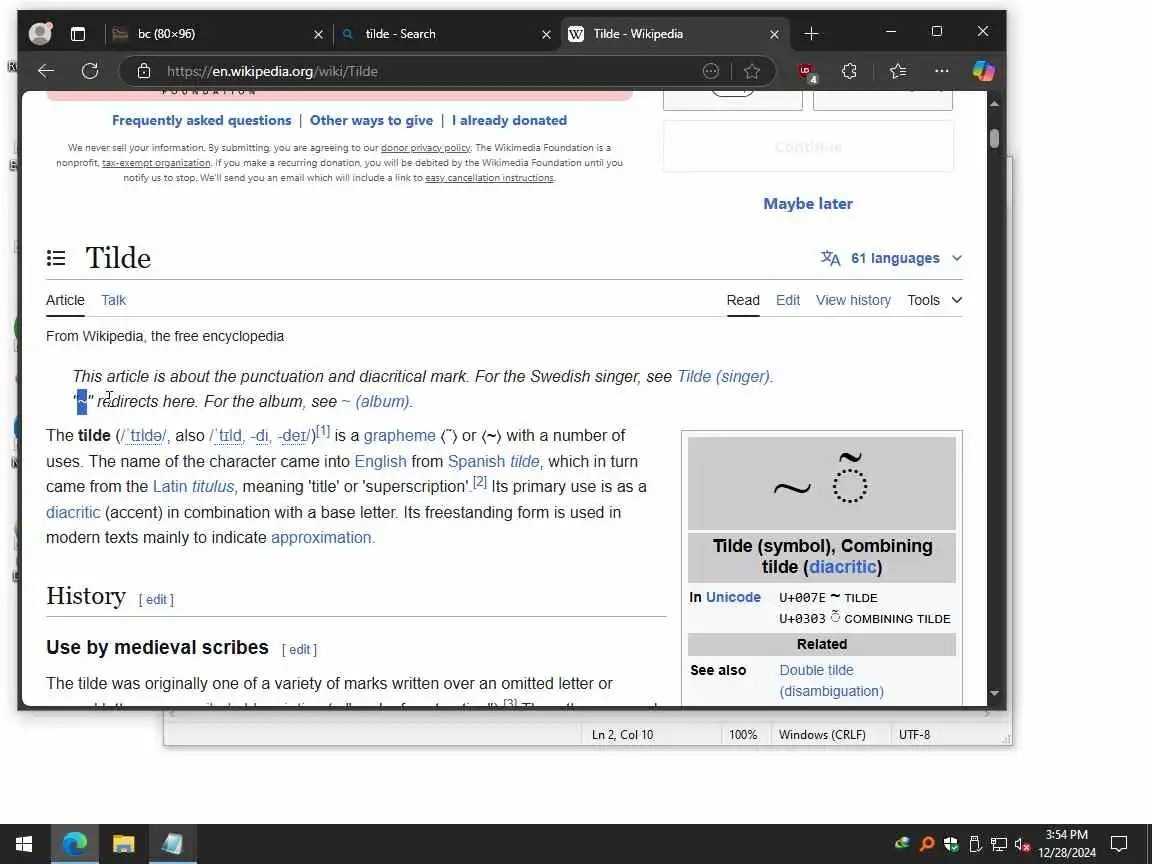Edit Use by medieval scribes section
Screen dimensions: 1152x864
tap(300, 649)
